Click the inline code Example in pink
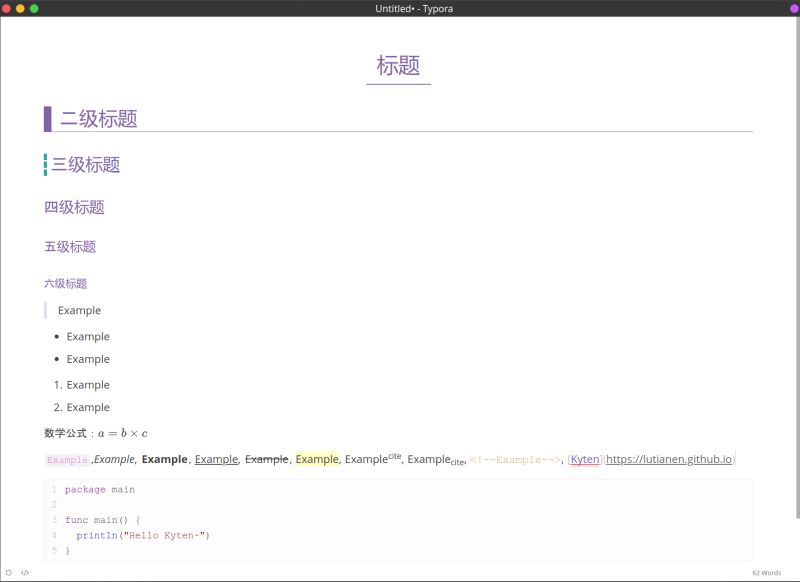 67,460
